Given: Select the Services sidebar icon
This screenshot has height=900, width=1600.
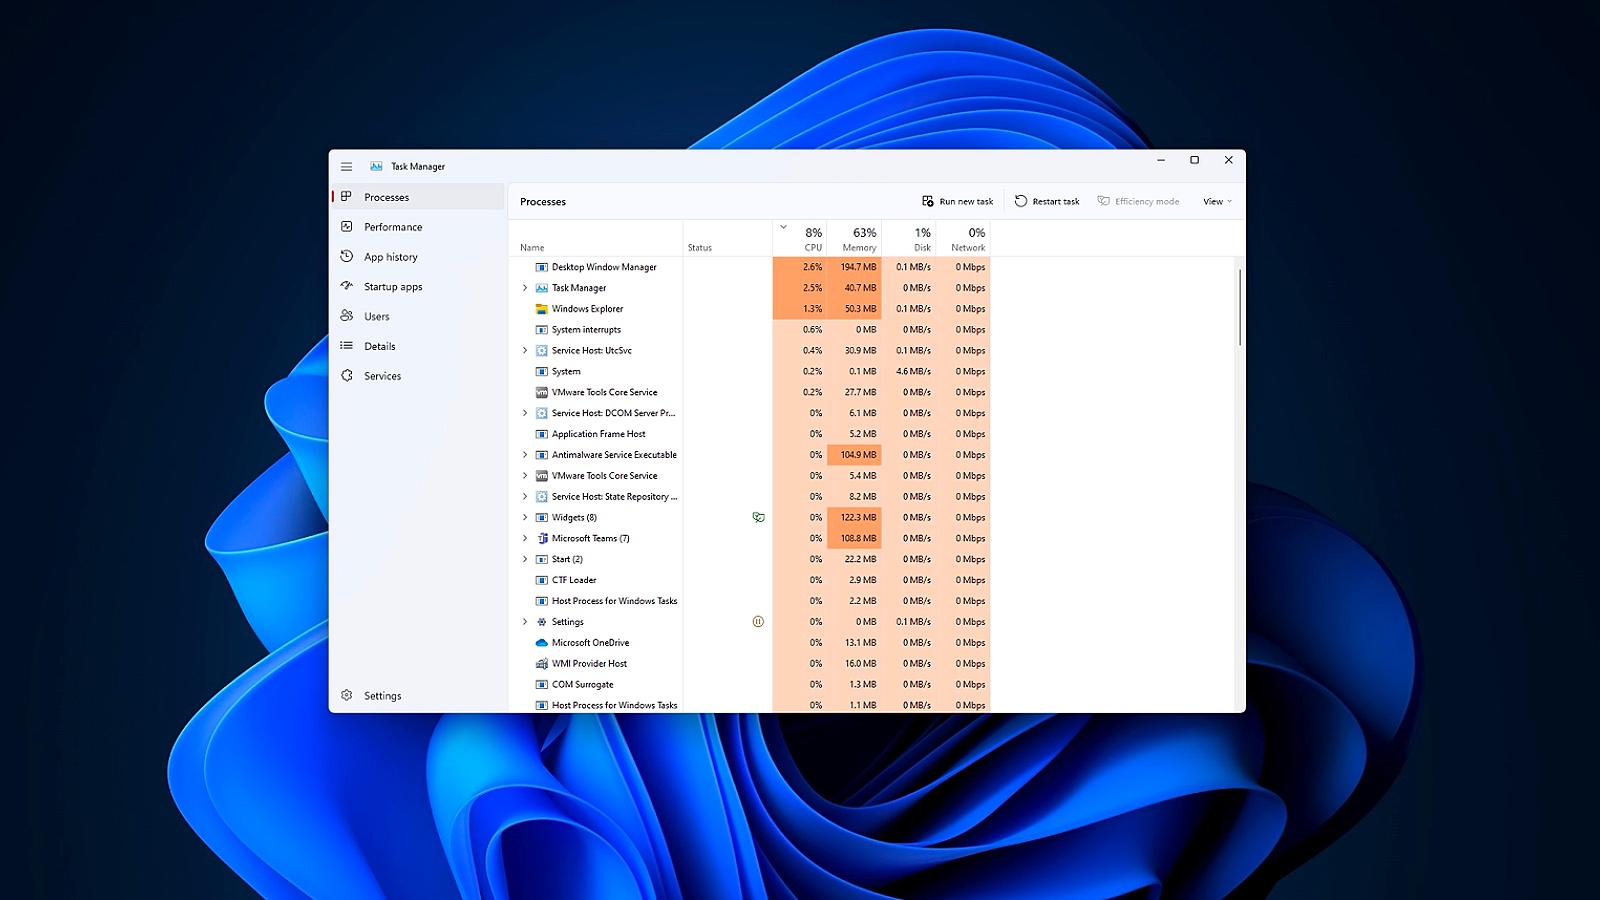Looking at the screenshot, I should pos(346,376).
